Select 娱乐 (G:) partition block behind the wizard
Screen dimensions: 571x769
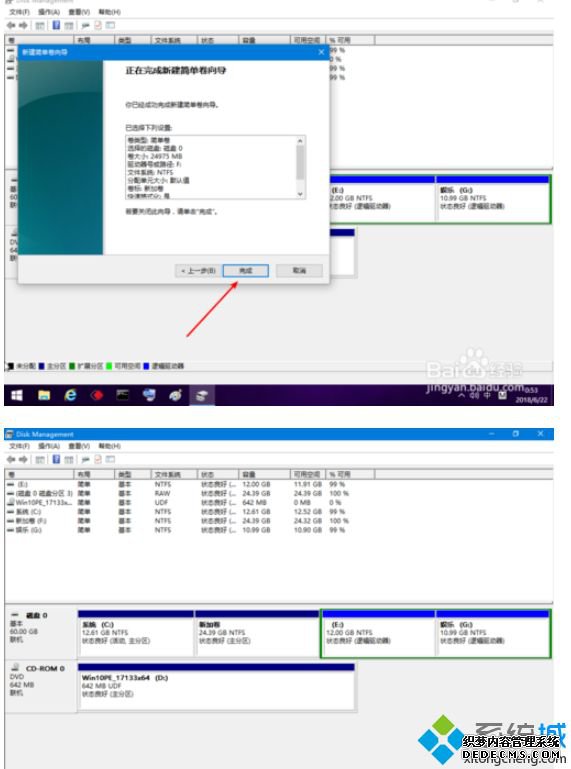click(493, 198)
